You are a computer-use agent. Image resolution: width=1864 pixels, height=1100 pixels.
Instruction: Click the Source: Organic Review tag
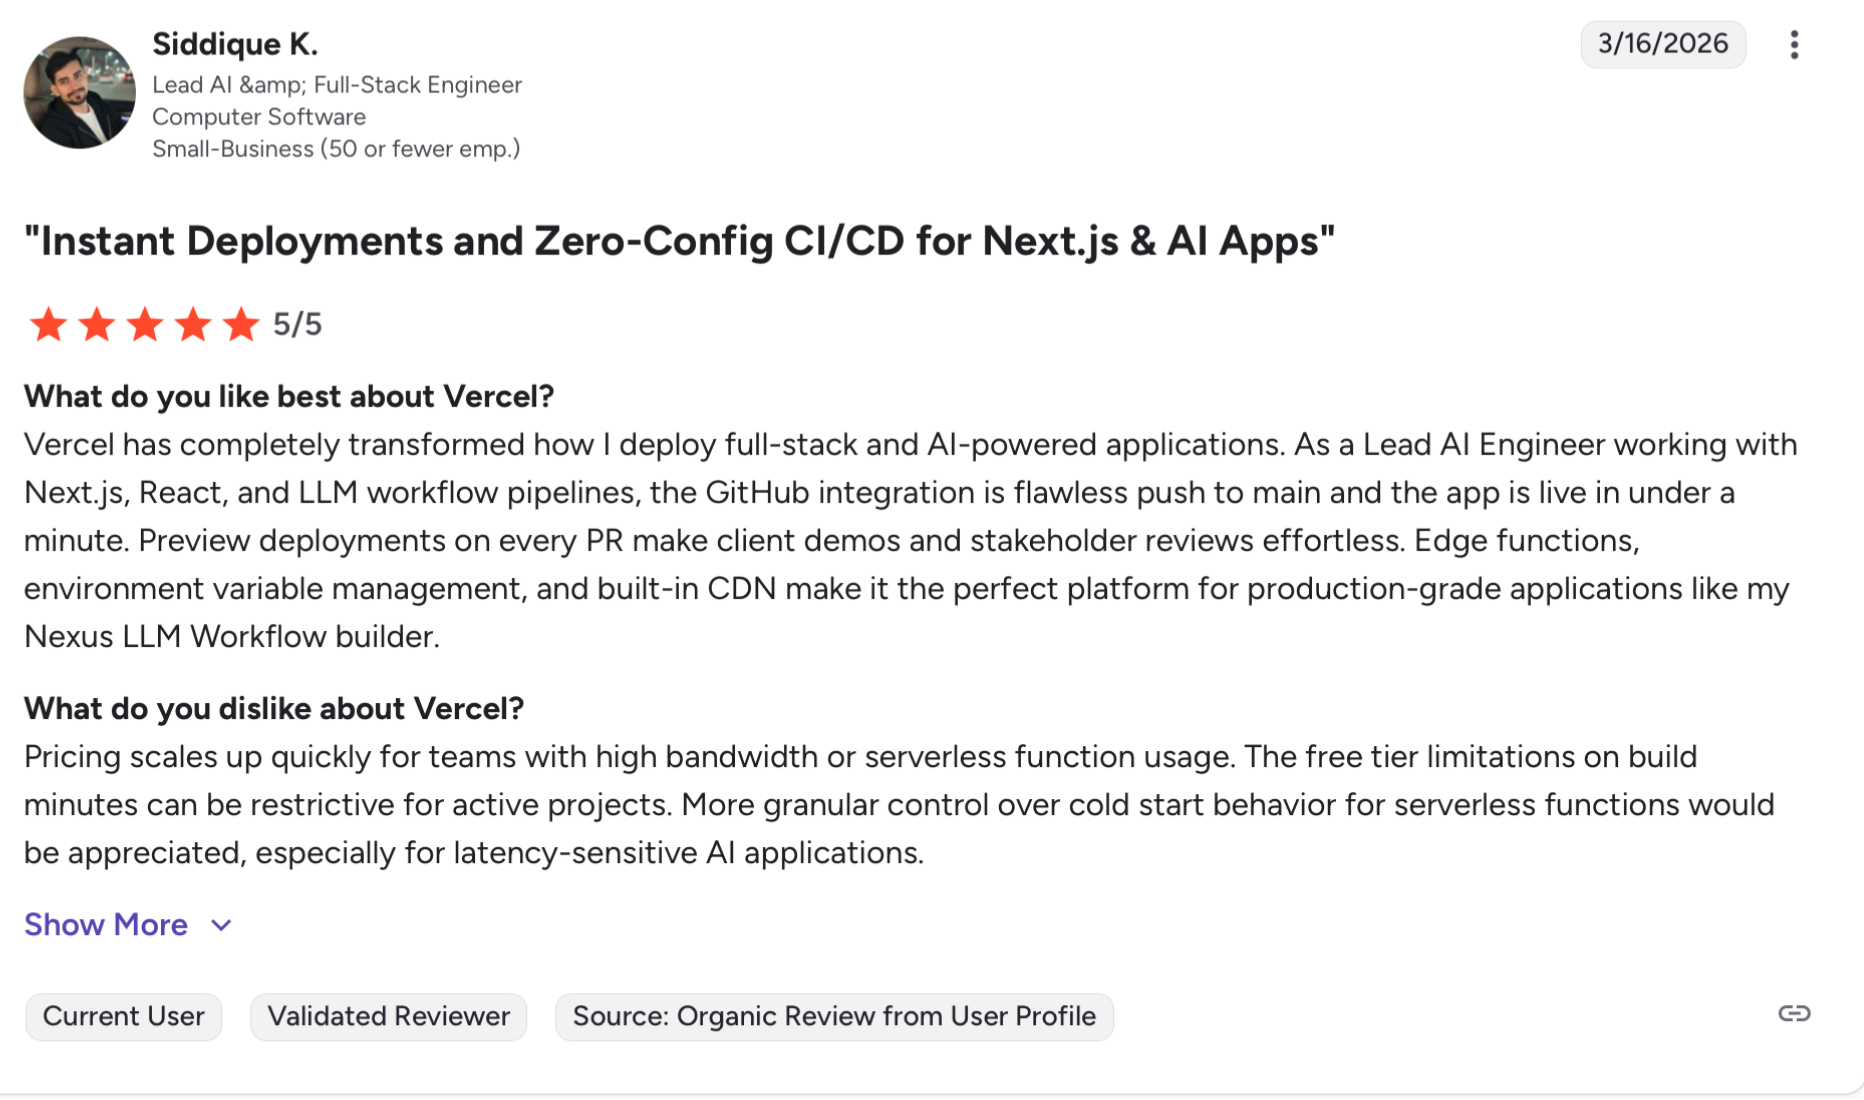[x=834, y=1017]
